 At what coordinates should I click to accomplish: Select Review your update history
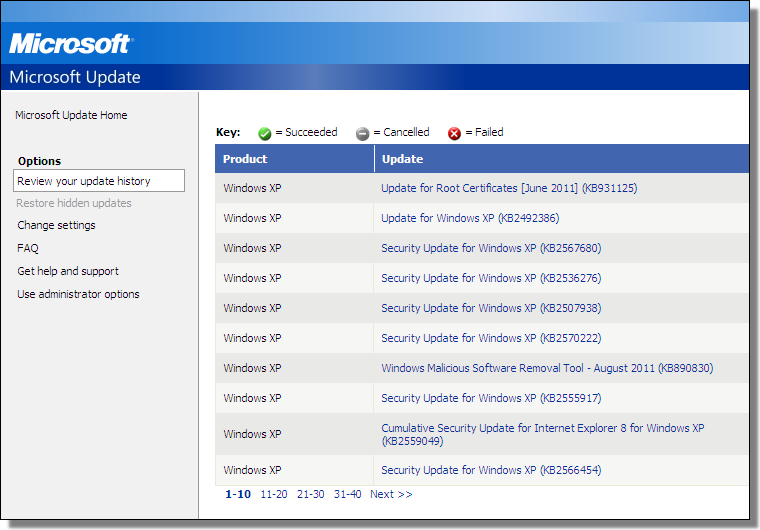coord(84,181)
